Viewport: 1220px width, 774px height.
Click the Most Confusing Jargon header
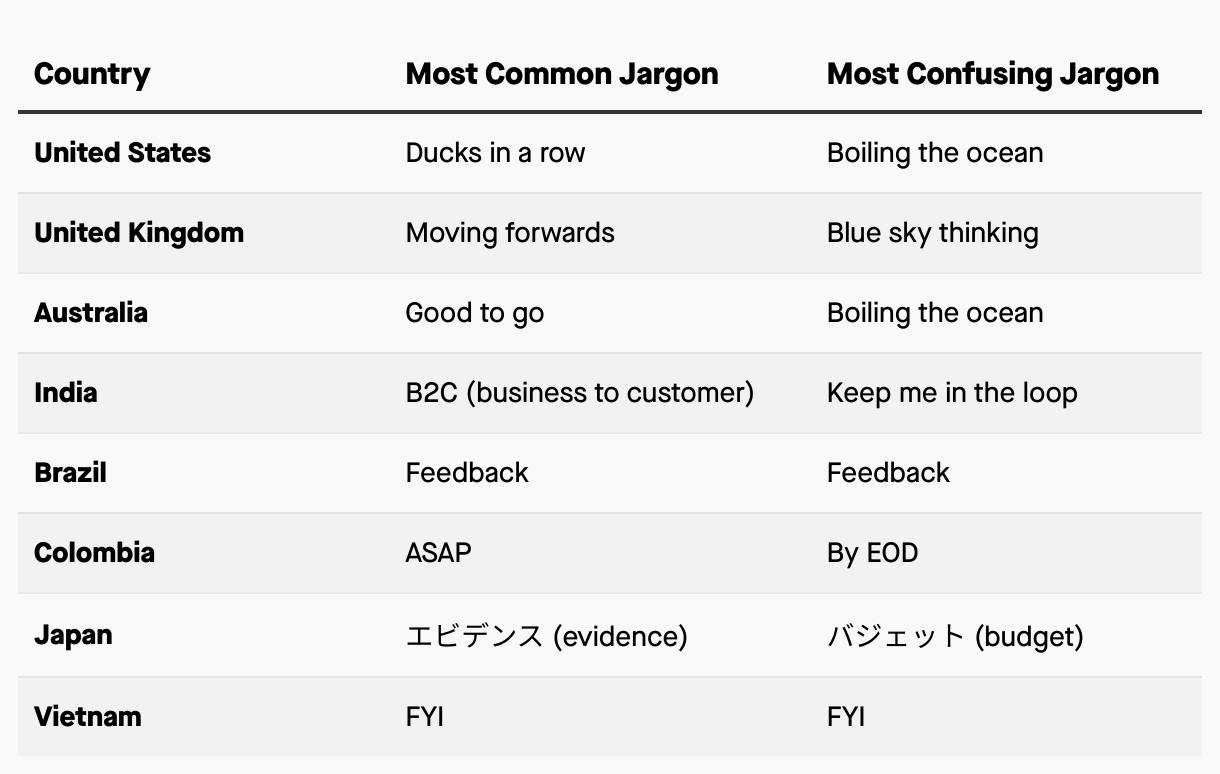pyautogui.click(x=993, y=74)
